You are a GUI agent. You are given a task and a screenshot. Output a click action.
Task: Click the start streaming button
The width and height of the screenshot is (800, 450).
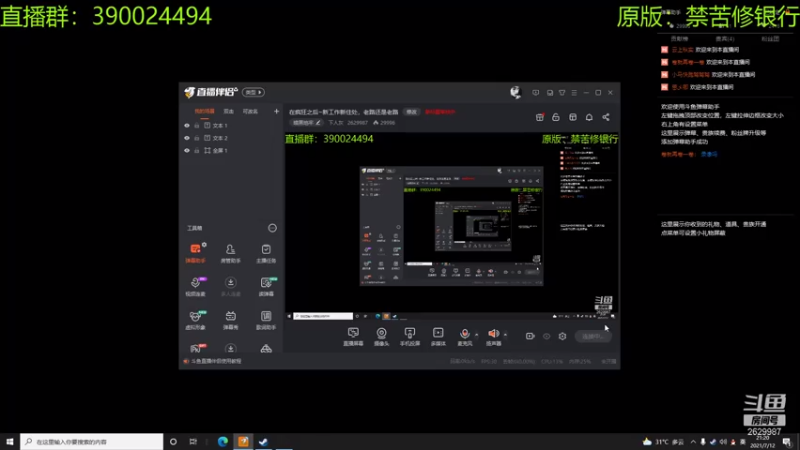[x=593, y=336]
